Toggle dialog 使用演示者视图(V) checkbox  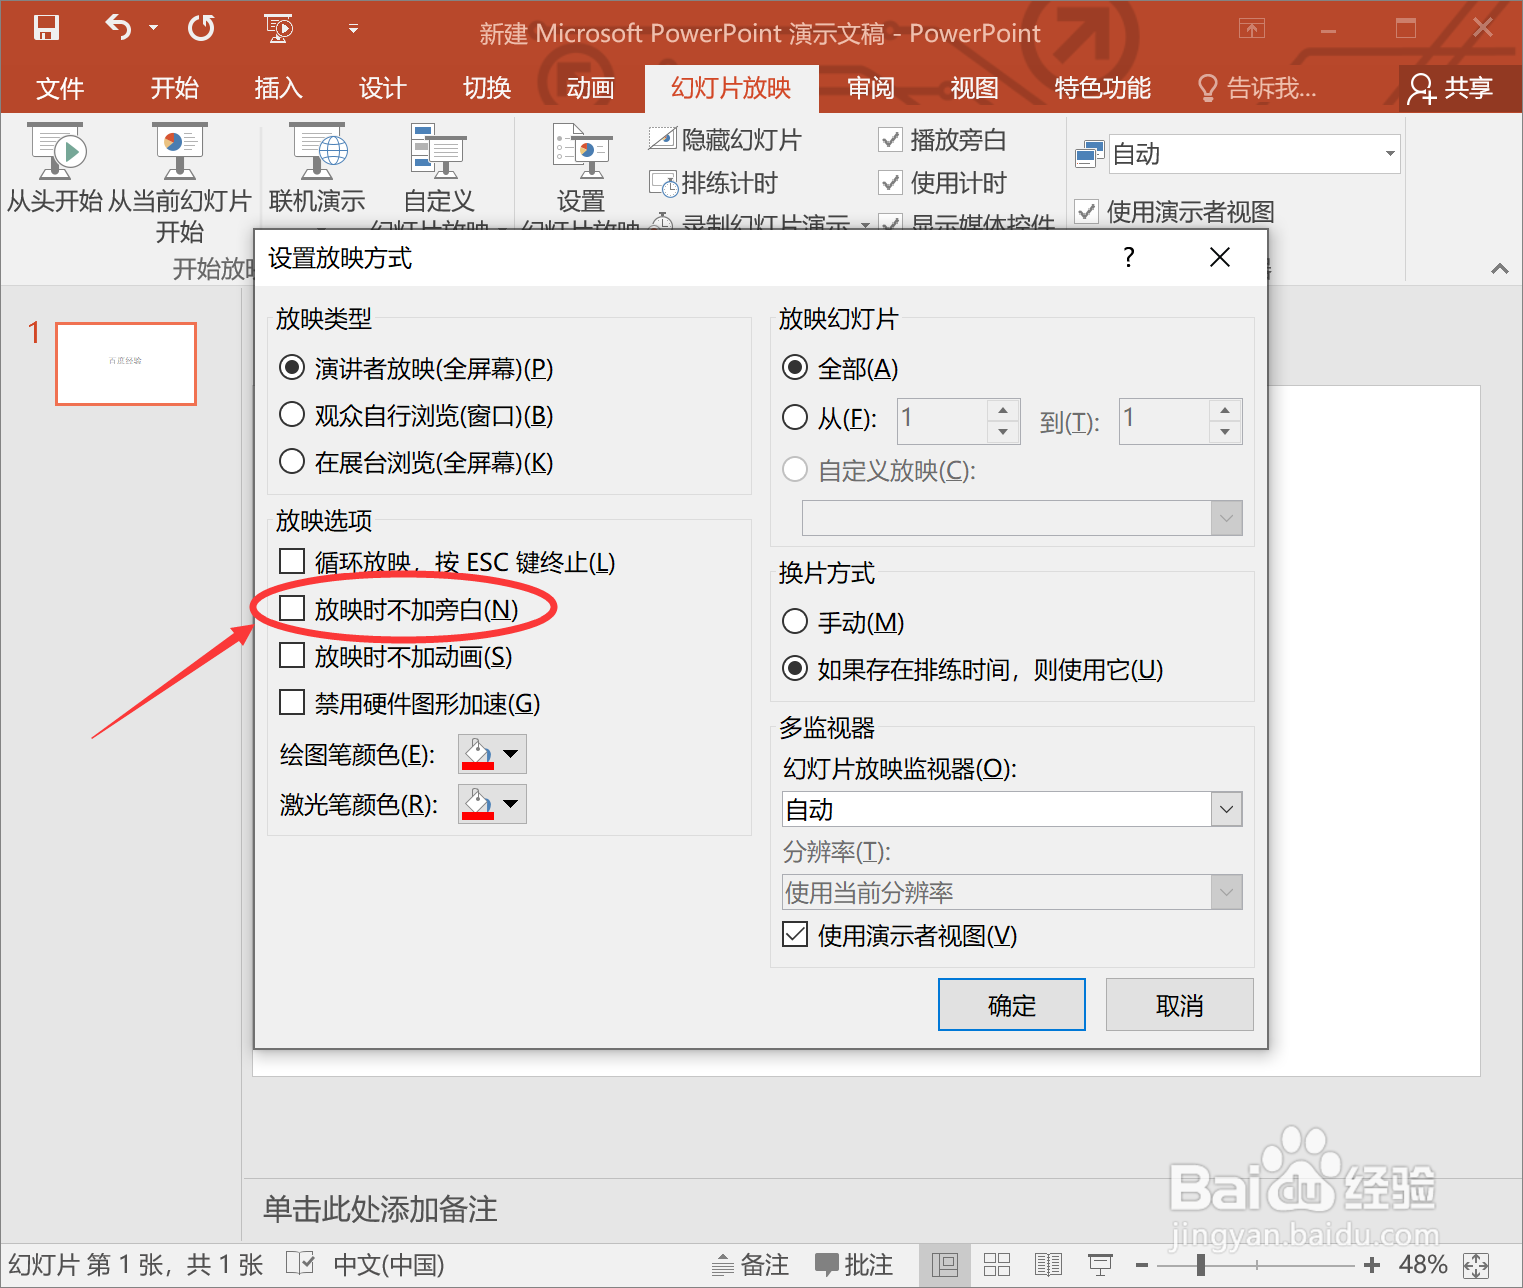click(x=794, y=934)
